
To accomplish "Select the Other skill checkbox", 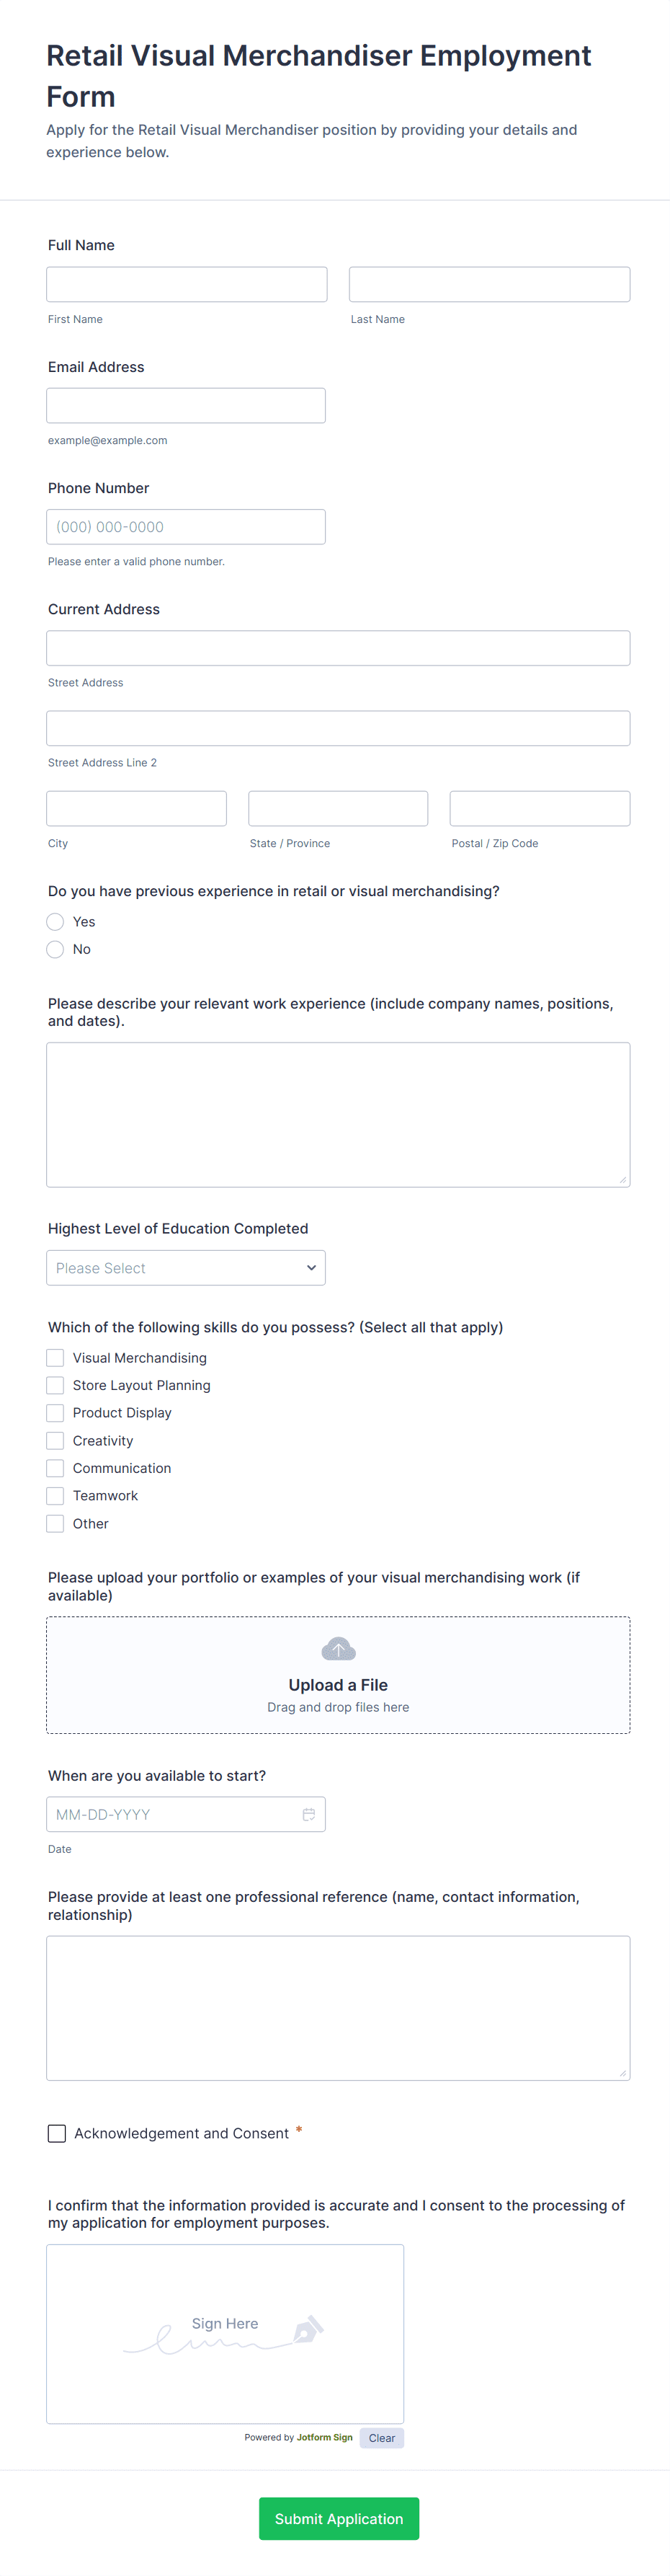I will [x=55, y=1523].
